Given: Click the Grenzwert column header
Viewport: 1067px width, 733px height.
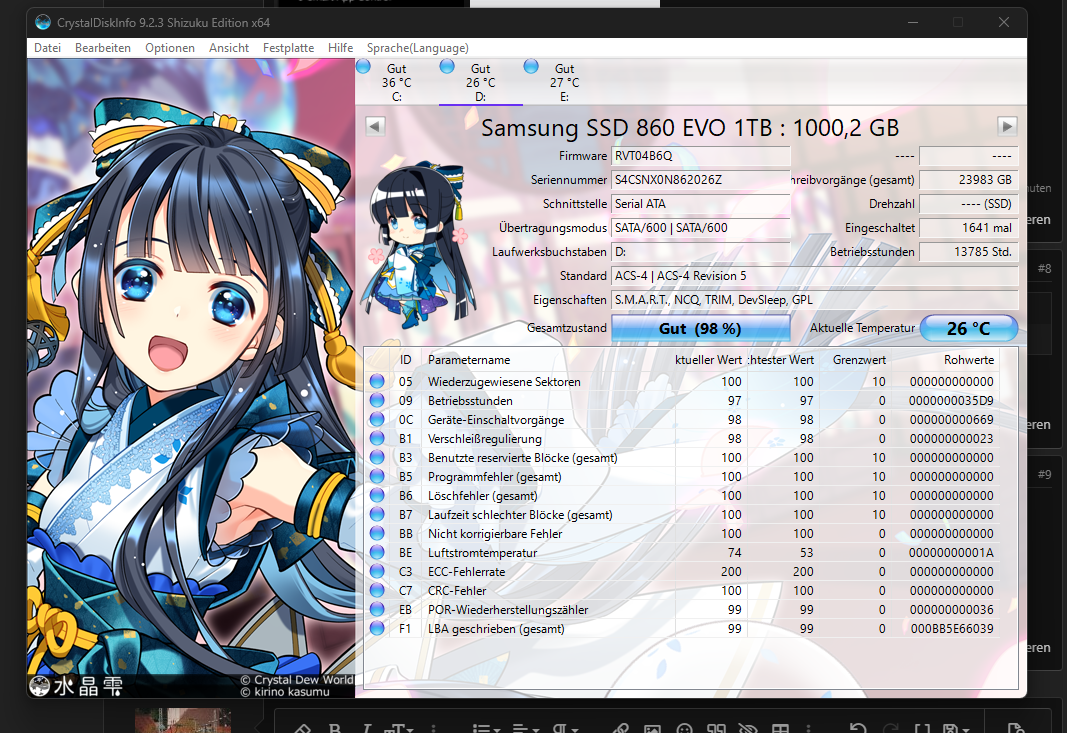Looking at the screenshot, I should pos(855,359).
